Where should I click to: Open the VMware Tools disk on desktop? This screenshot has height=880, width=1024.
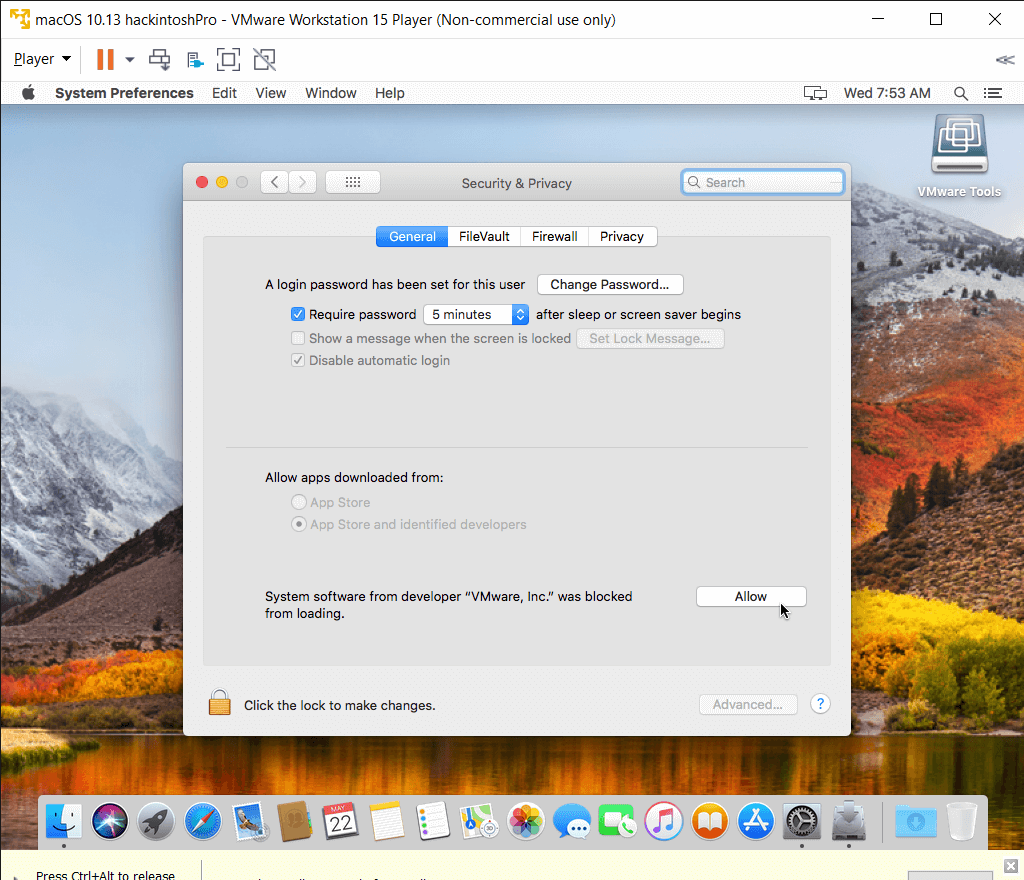pos(959,155)
